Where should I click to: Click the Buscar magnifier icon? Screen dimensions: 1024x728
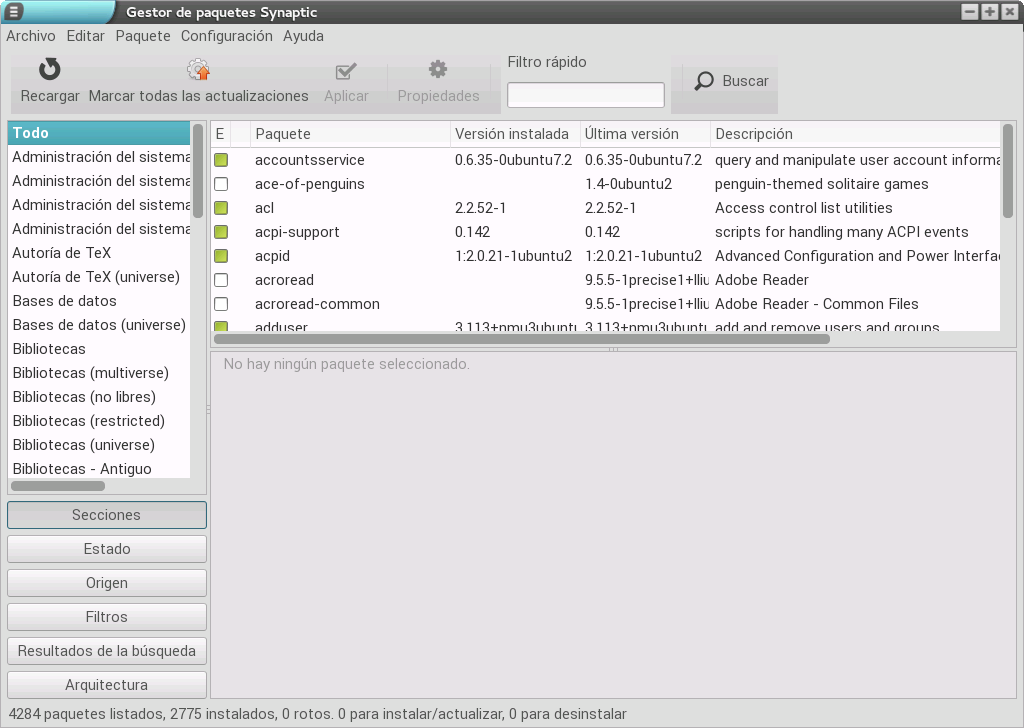[x=705, y=81]
